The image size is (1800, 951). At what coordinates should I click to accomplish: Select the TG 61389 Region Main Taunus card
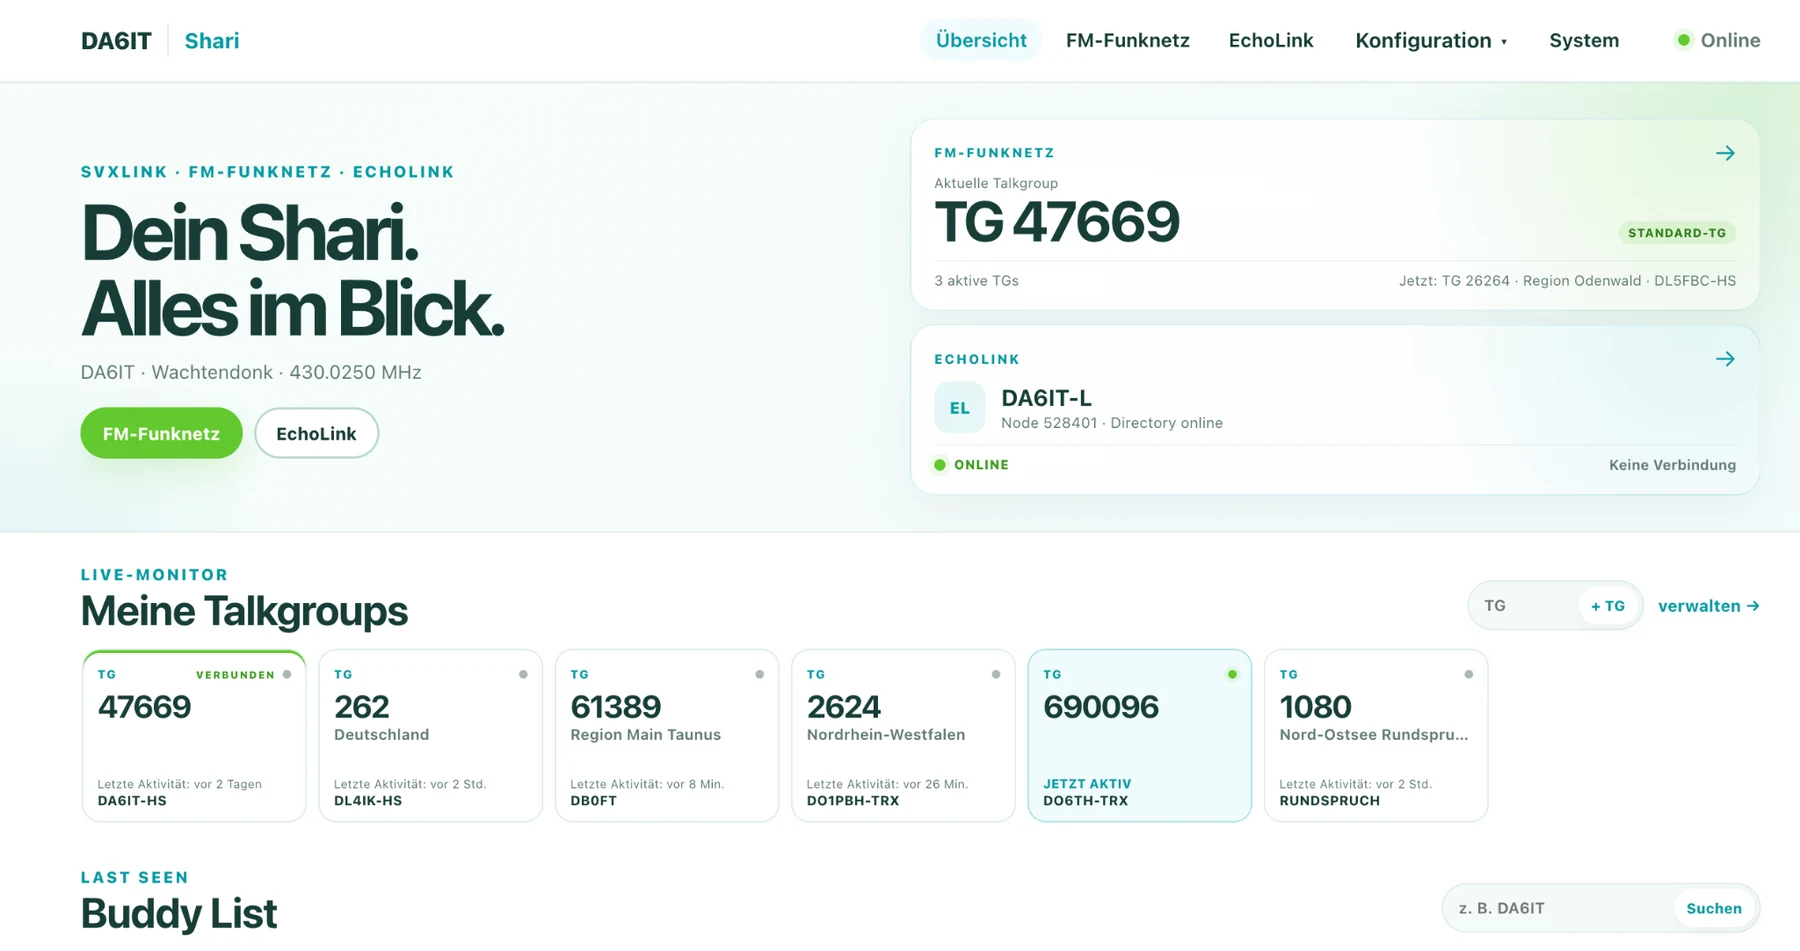667,736
